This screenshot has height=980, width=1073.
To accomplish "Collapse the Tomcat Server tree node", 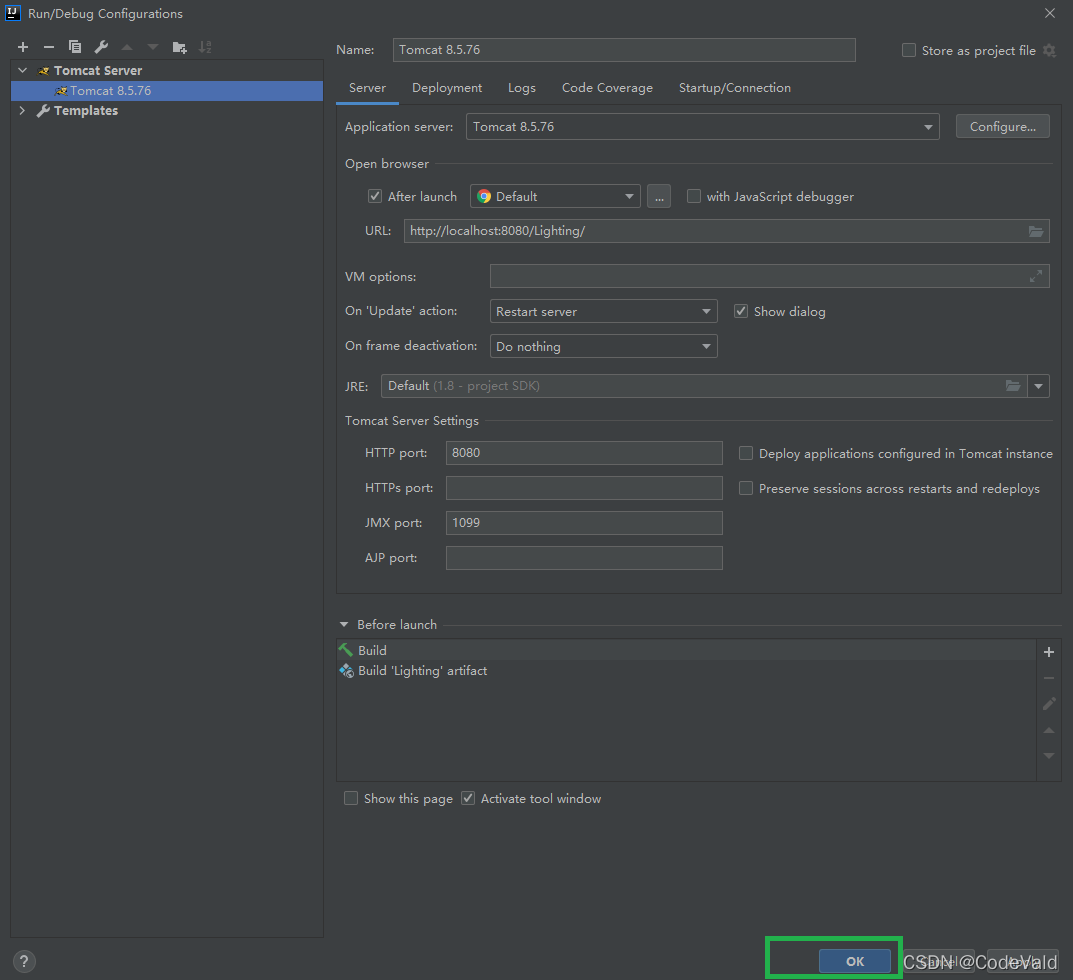I will (23, 70).
